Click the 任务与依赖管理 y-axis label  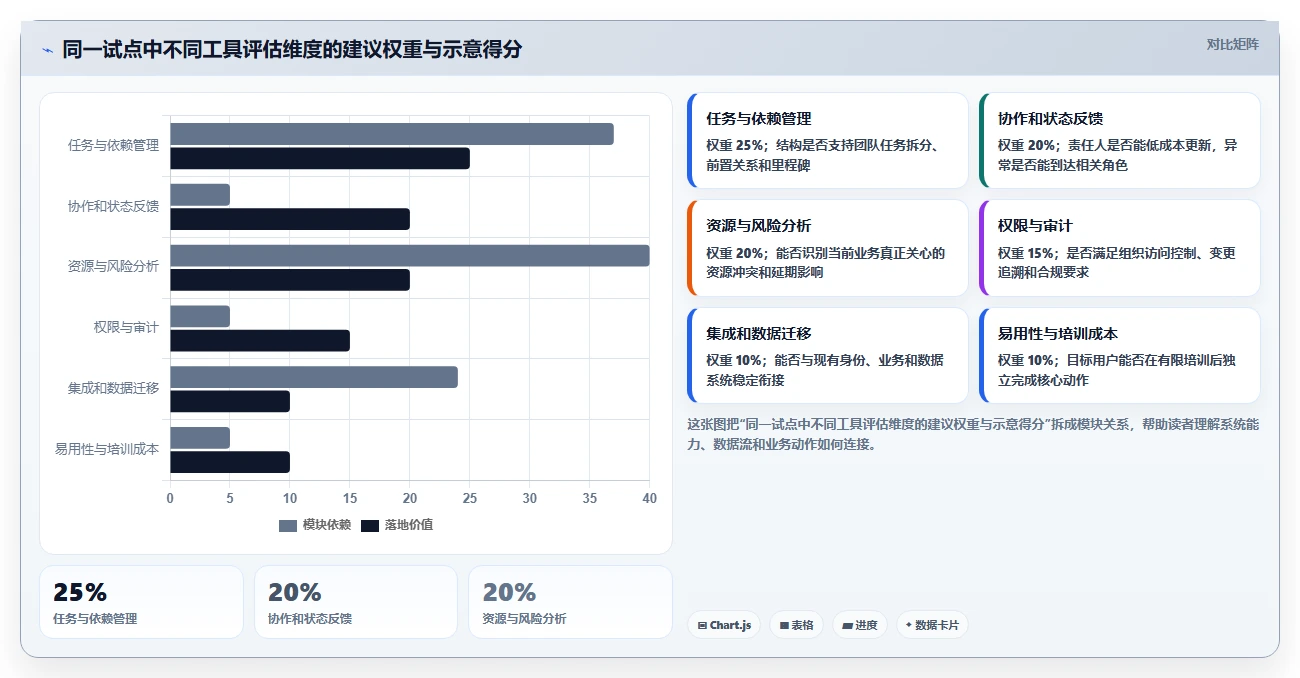(113, 145)
